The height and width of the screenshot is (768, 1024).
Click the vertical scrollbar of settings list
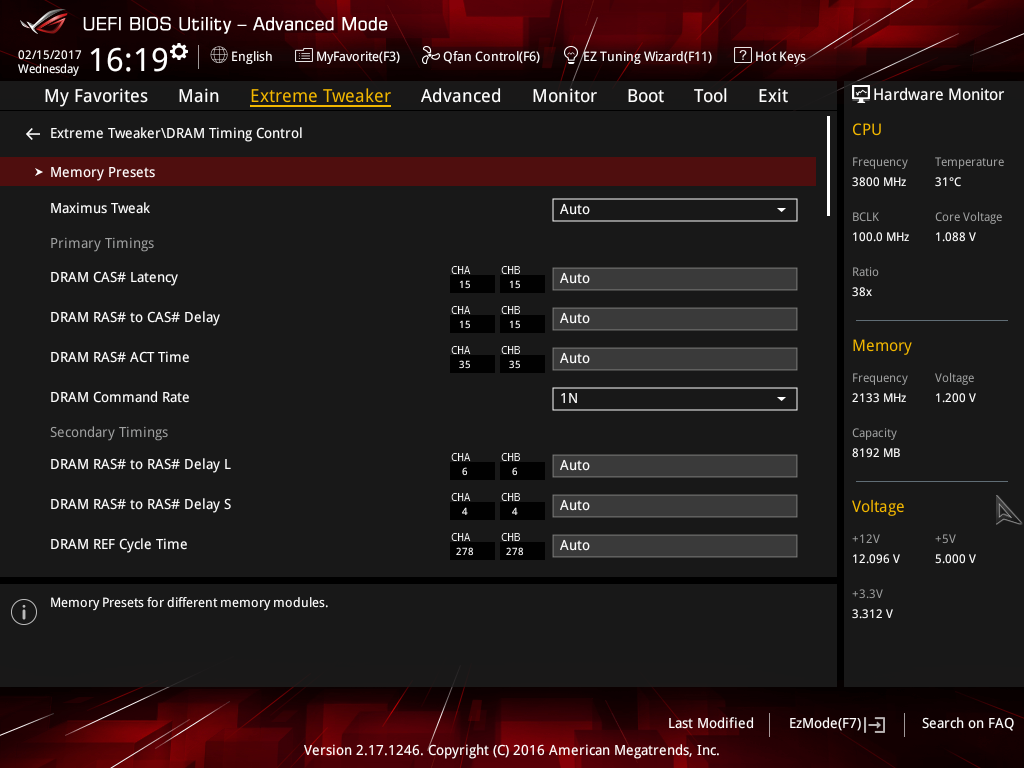(x=828, y=166)
